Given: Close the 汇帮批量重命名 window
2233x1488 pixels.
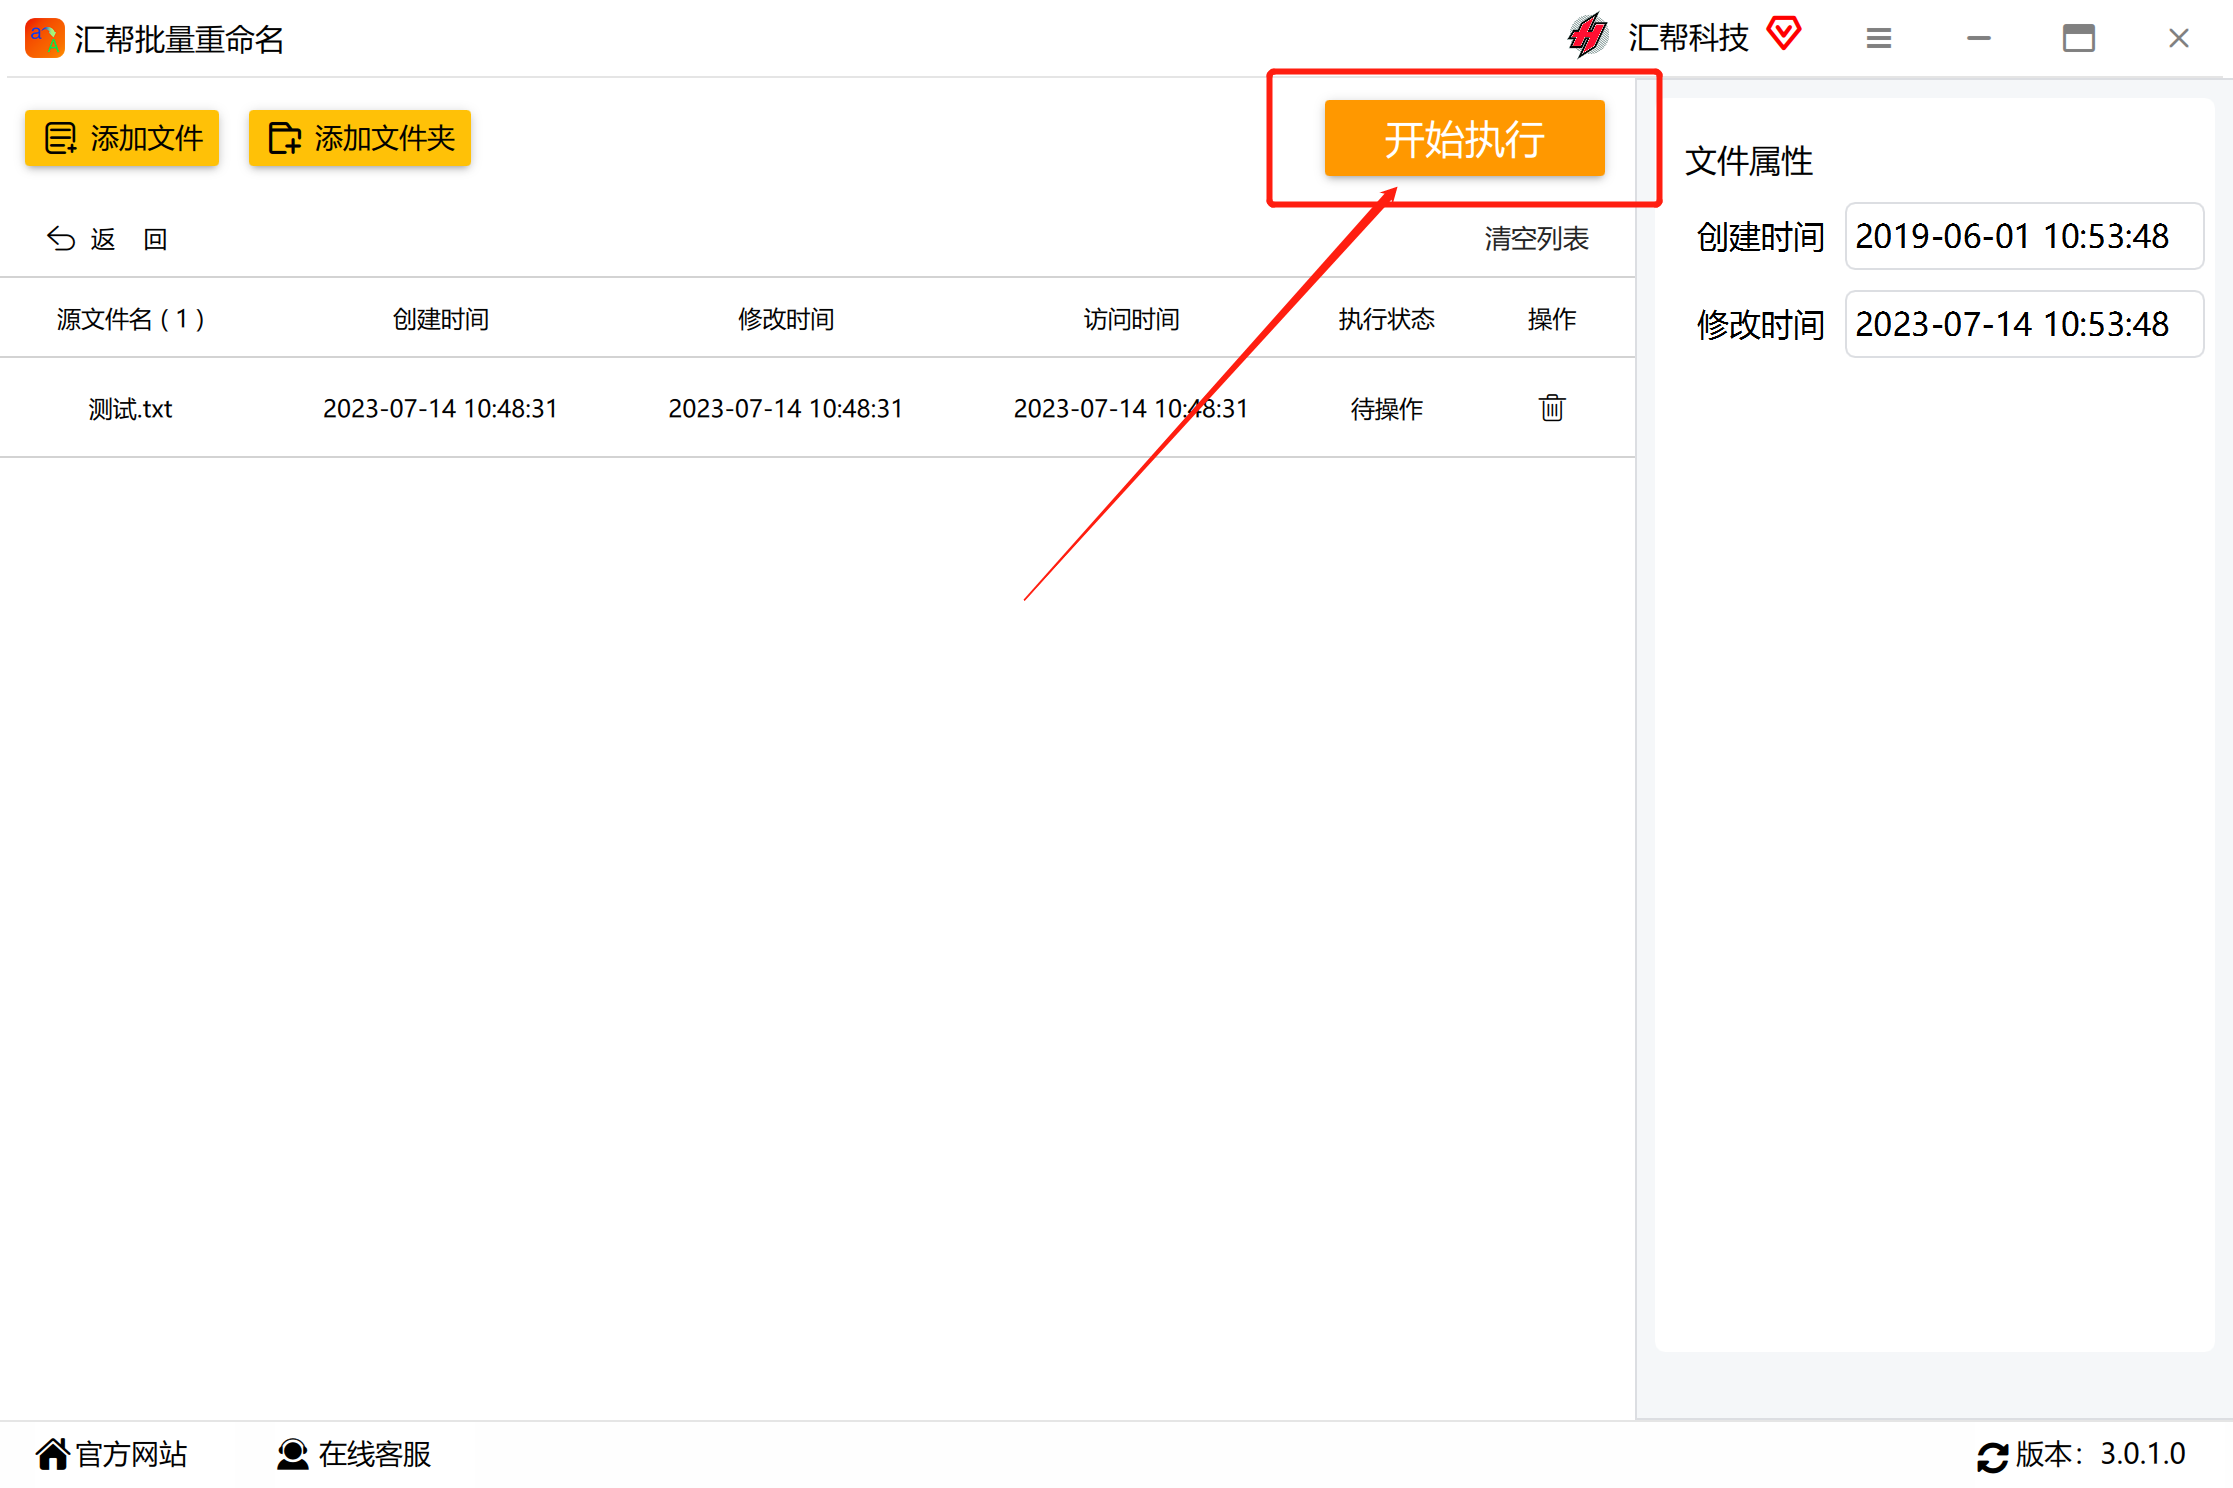Looking at the screenshot, I should click(2178, 38).
